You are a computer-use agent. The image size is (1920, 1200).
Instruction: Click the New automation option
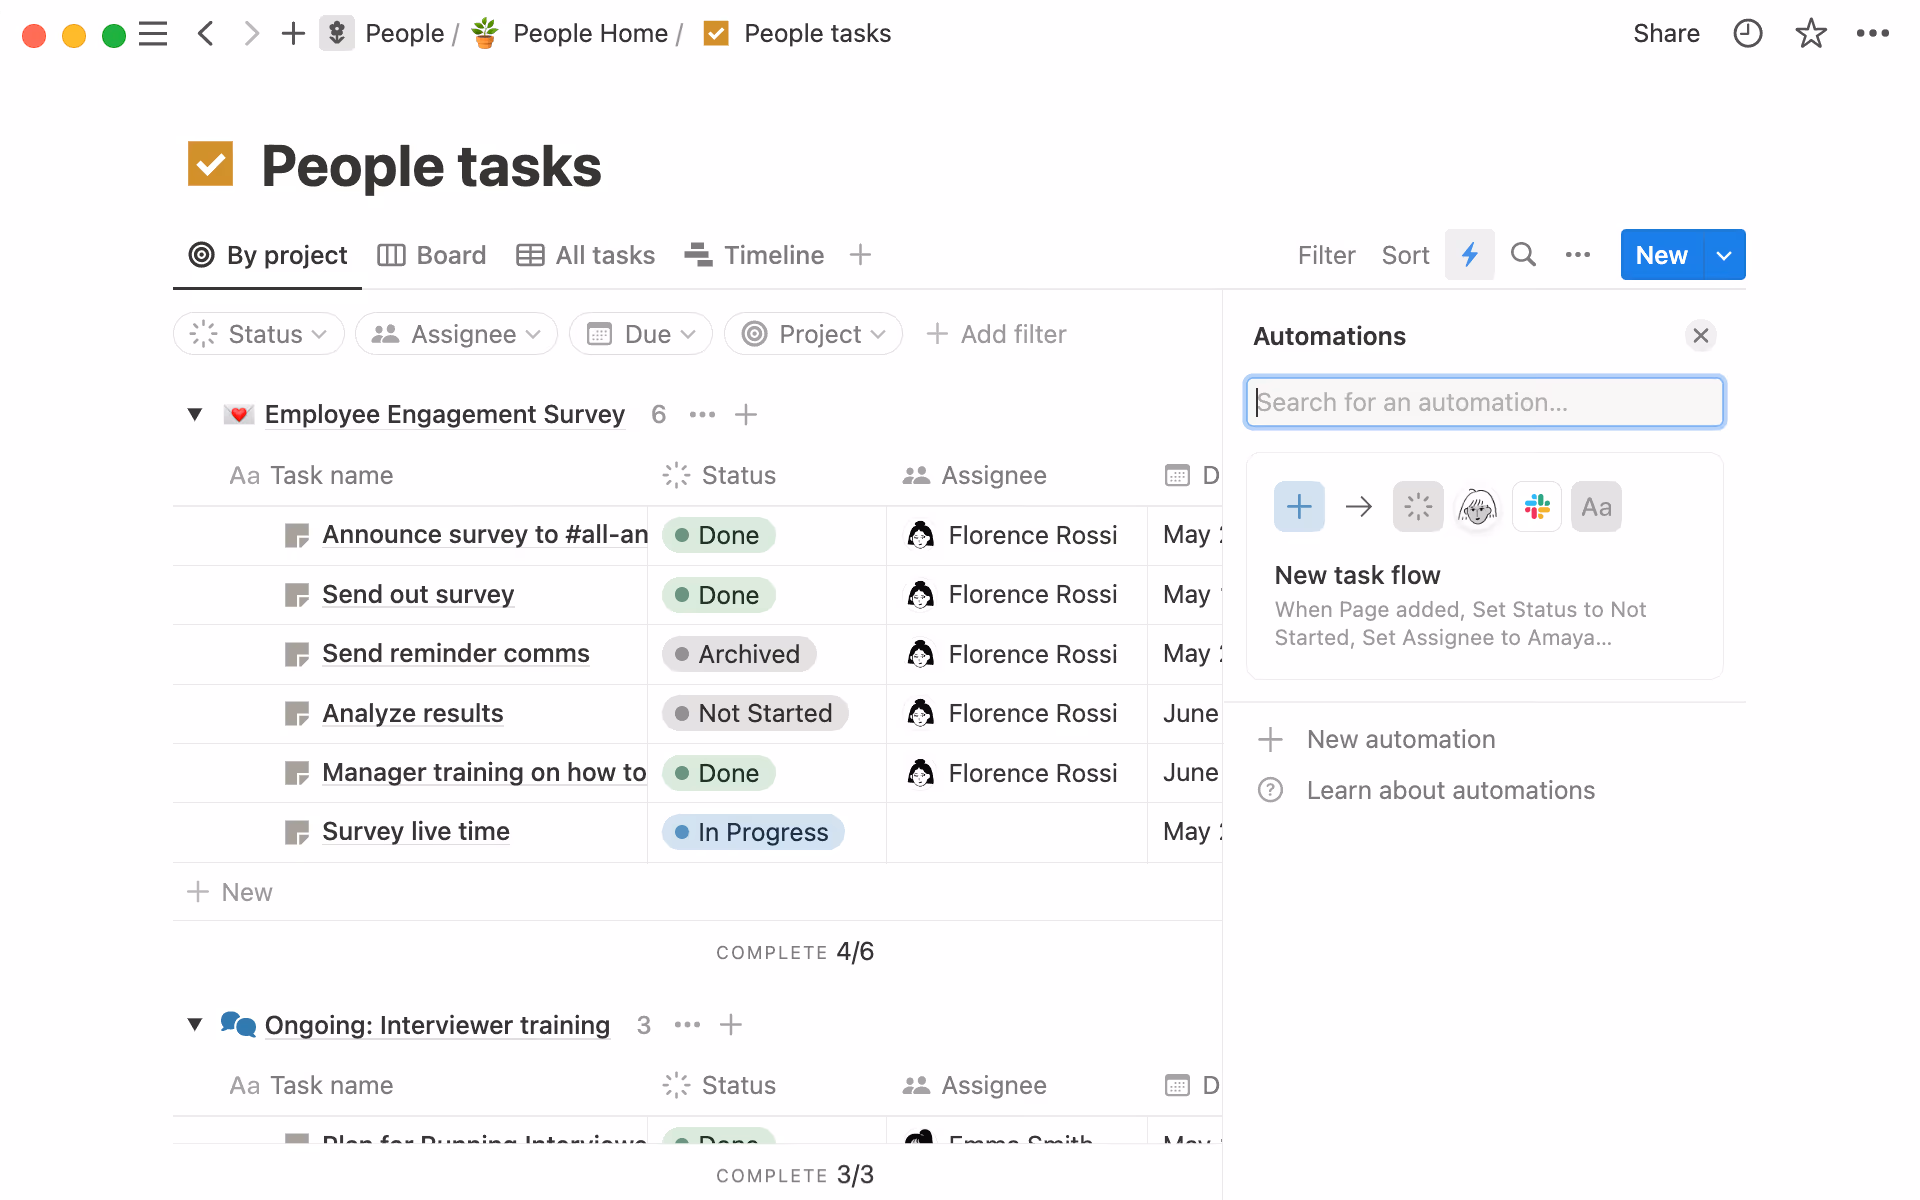click(1400, 739)
